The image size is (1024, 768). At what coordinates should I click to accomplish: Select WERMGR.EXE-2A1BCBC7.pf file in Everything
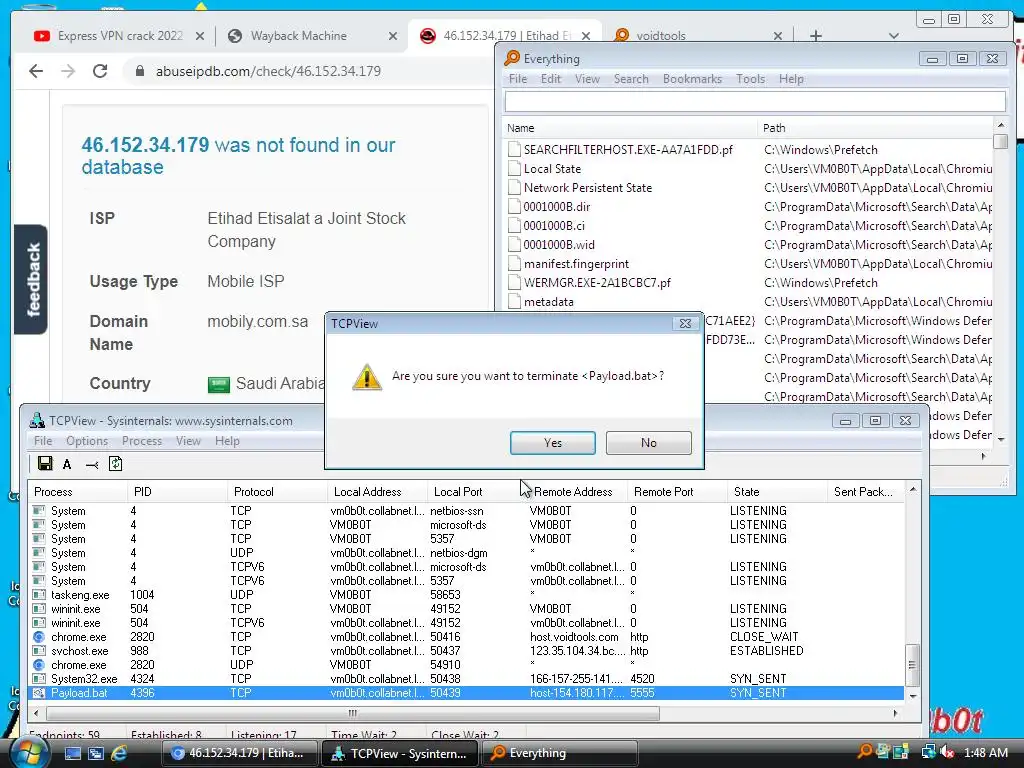pos(597,283)
